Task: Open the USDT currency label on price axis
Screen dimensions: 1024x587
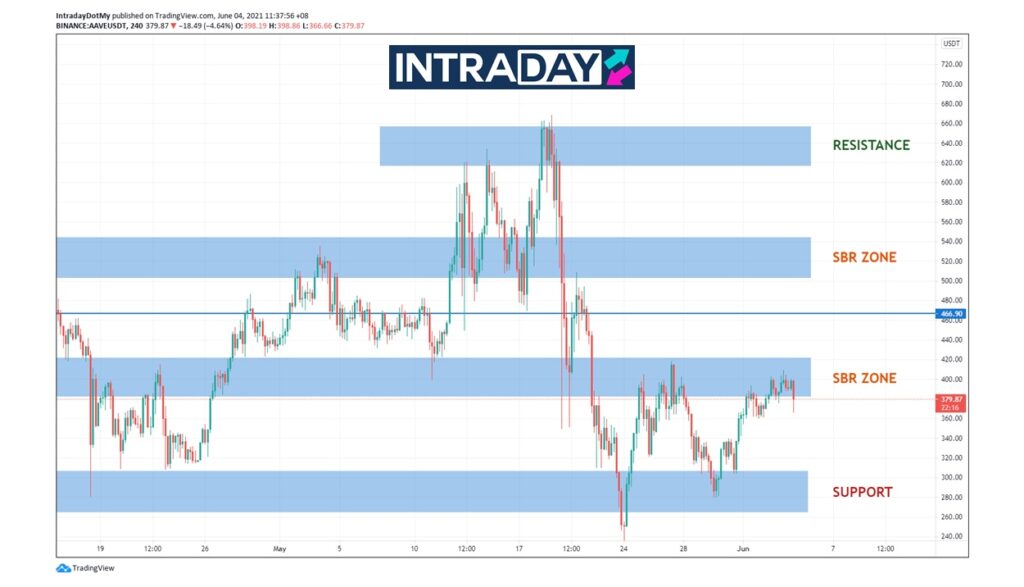Action: [951, 44]
